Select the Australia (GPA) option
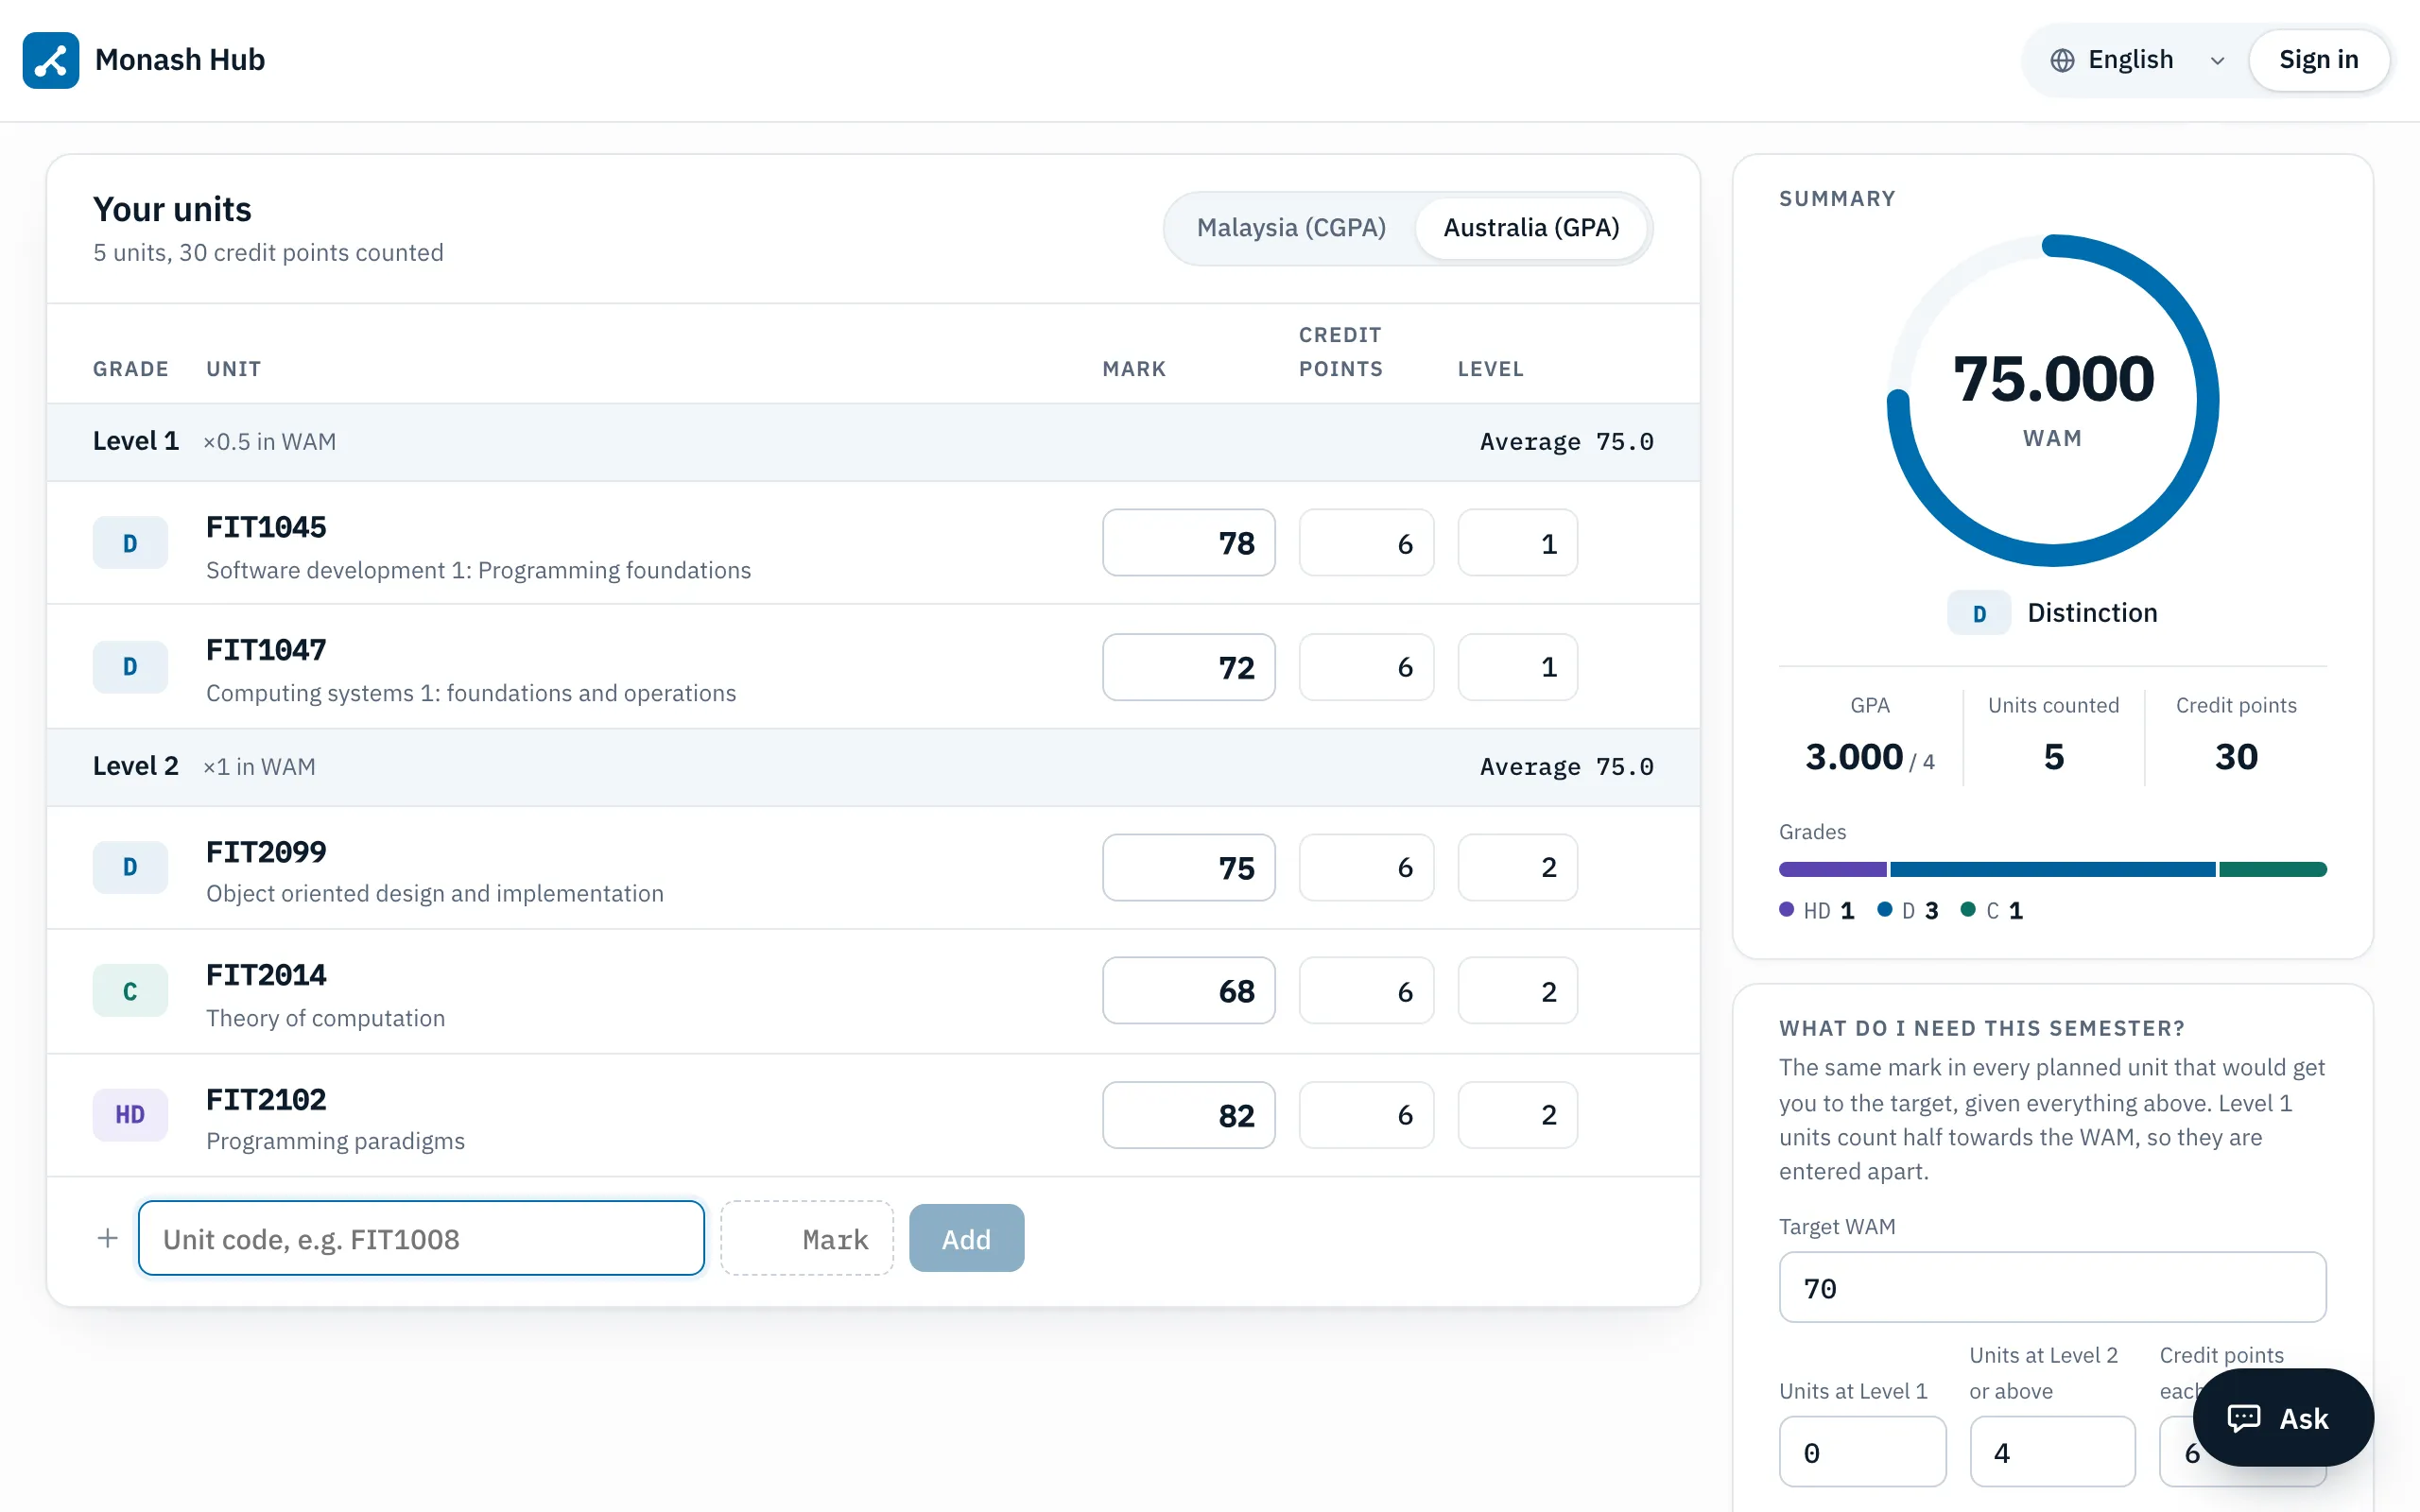This screenshot has height=1512, width=2420. point(1531,228)
